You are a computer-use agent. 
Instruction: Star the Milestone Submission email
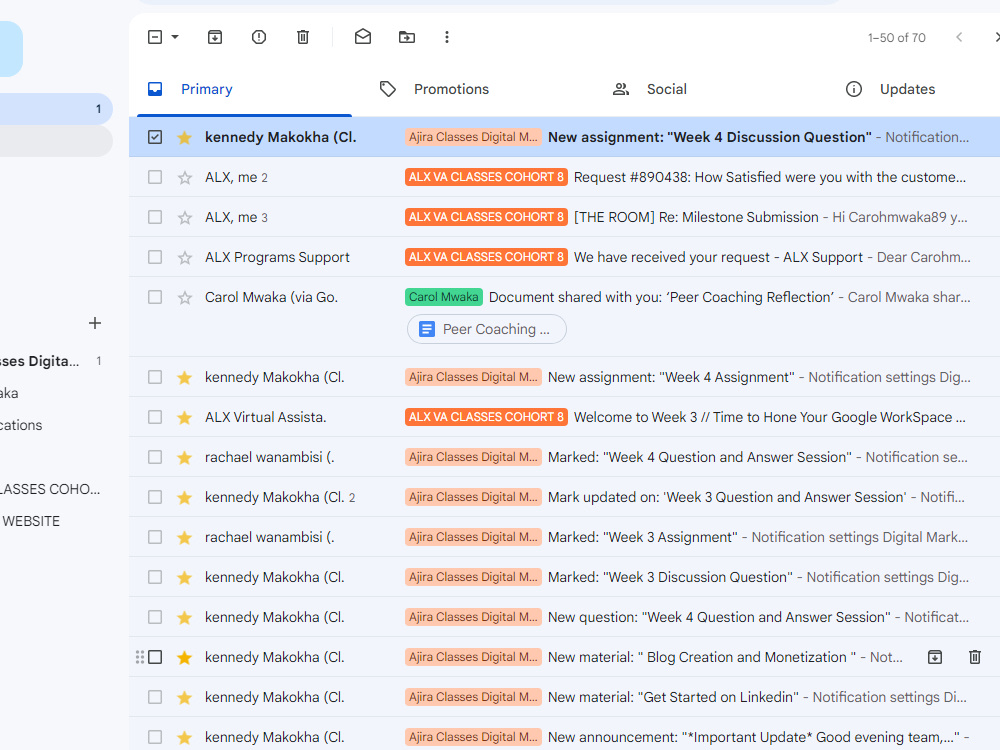tap(184, 217)
